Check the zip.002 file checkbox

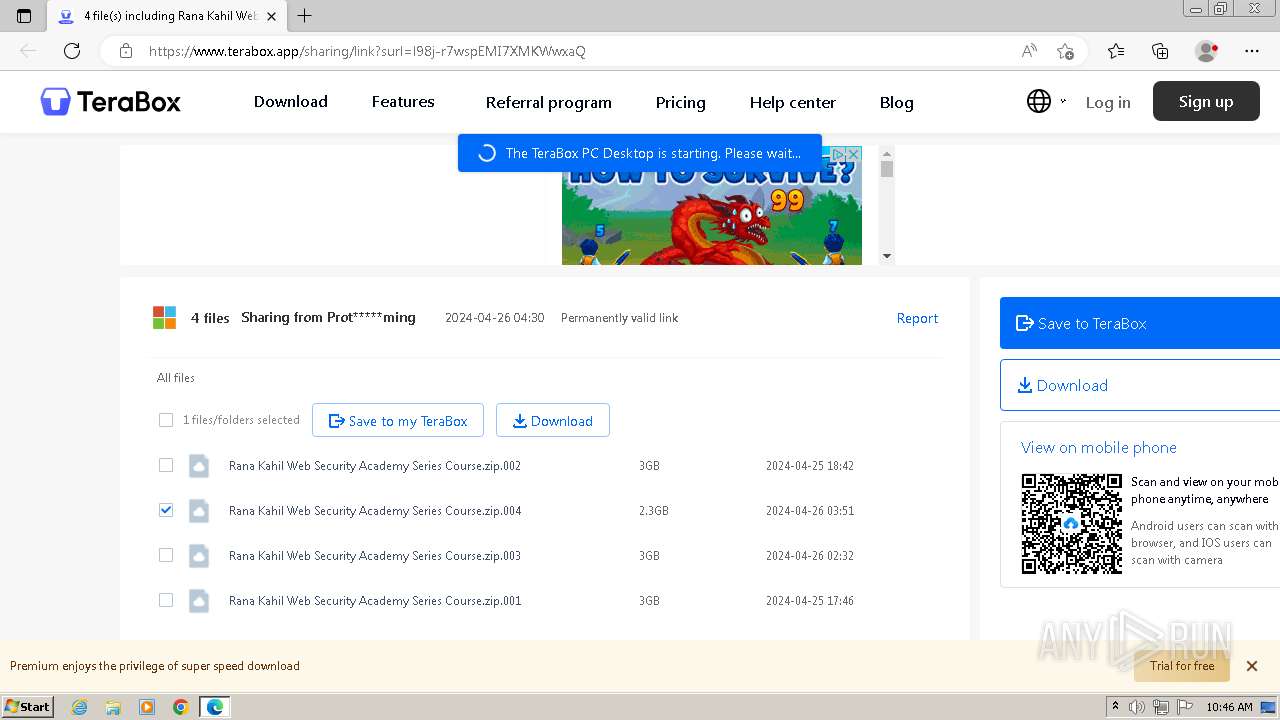[166, 465]
